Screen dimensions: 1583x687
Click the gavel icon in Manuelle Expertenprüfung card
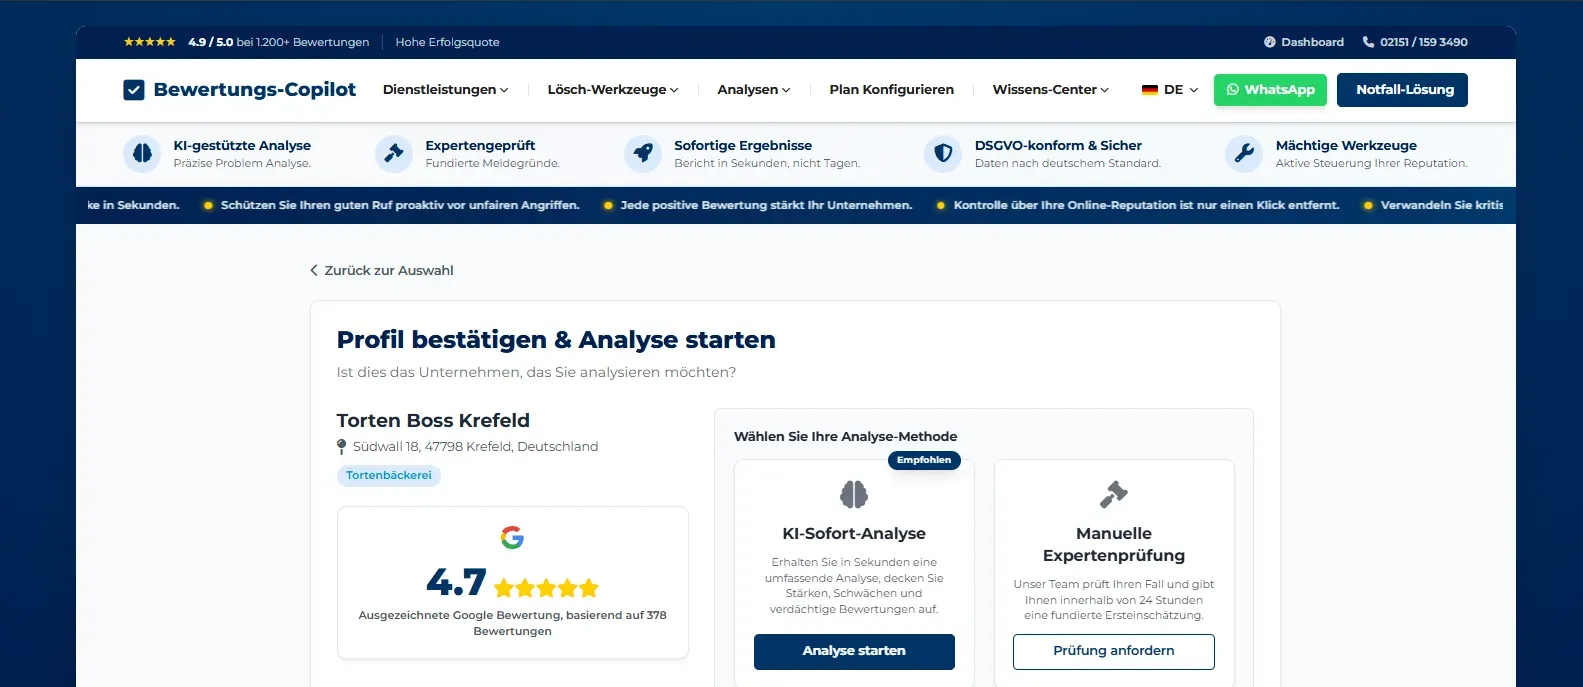1114,494
